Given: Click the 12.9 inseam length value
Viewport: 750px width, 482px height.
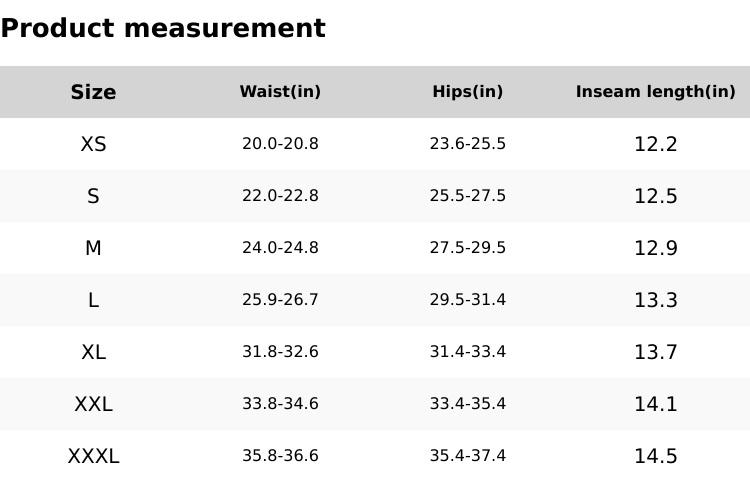Looking at the screenshot, I should [x=655, y=248].
